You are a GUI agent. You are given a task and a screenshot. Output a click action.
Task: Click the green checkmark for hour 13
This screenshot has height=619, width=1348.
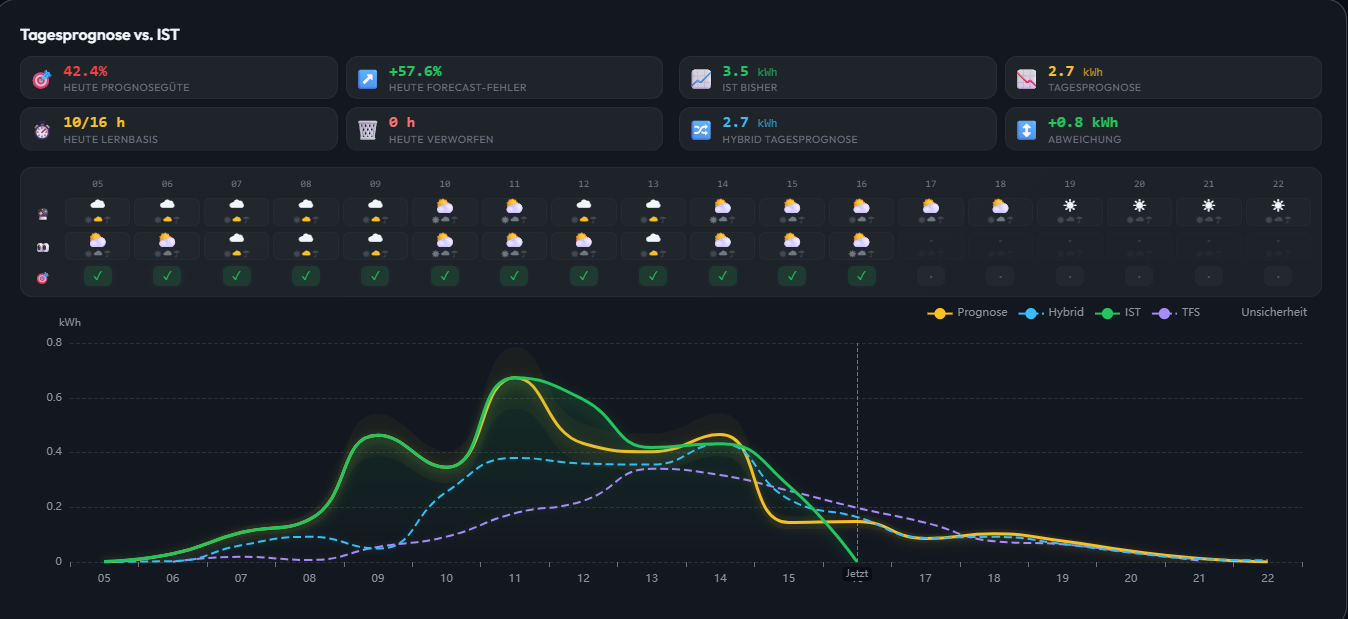click(x=653, y=276)
